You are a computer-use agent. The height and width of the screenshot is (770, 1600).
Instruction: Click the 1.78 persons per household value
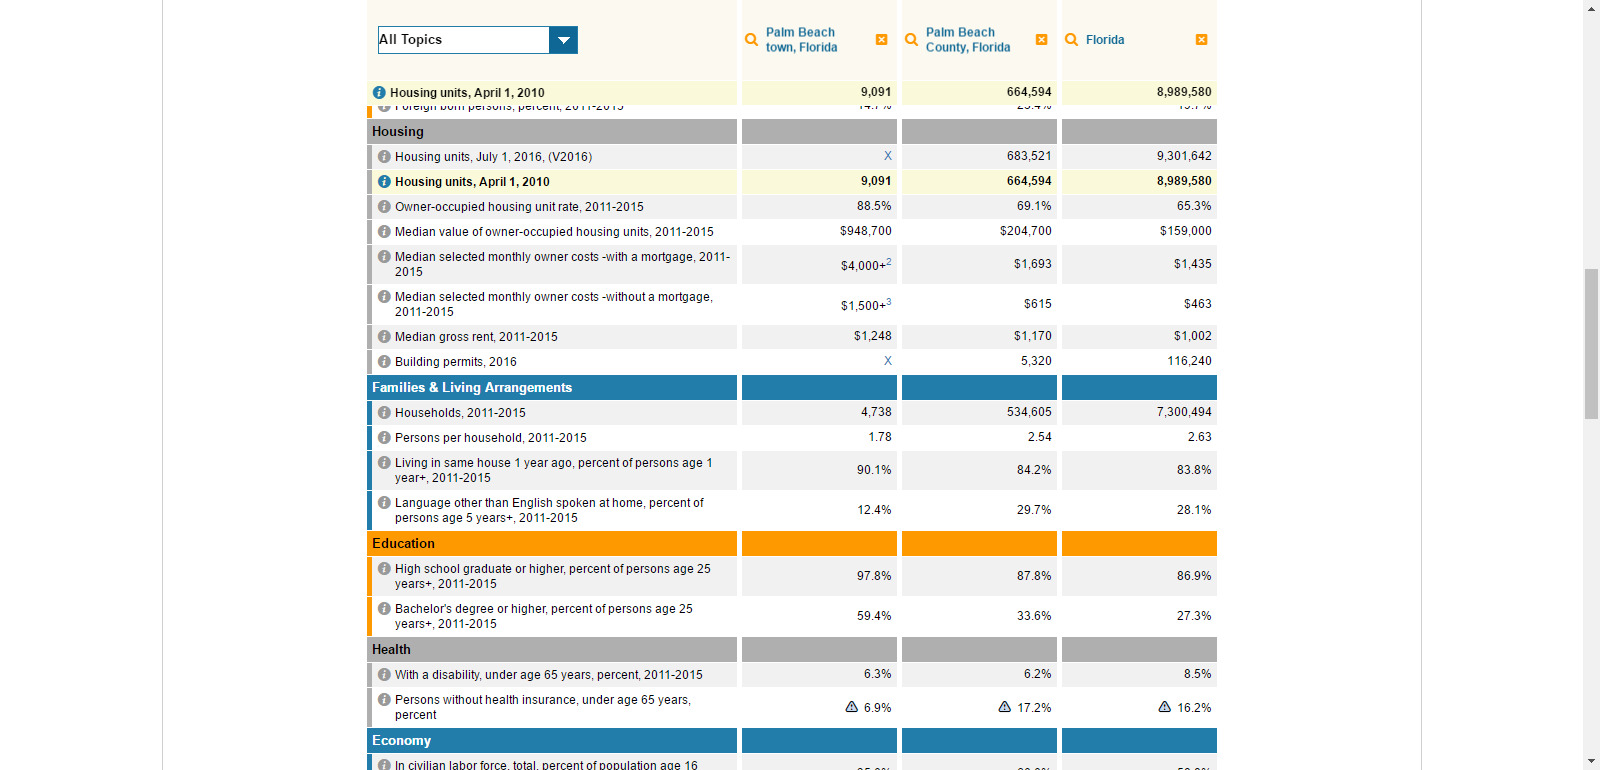coord(880,437)
